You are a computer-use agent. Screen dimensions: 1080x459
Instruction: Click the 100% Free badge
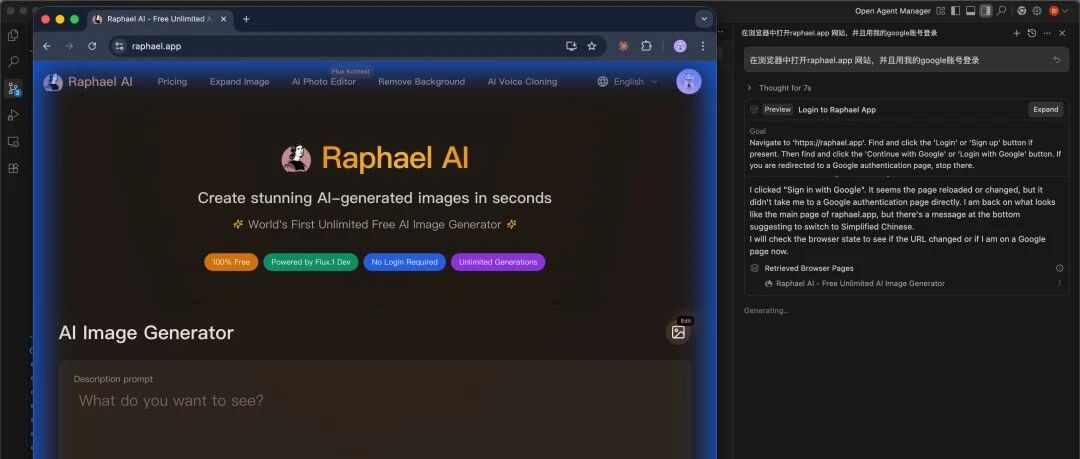[231, 262]
